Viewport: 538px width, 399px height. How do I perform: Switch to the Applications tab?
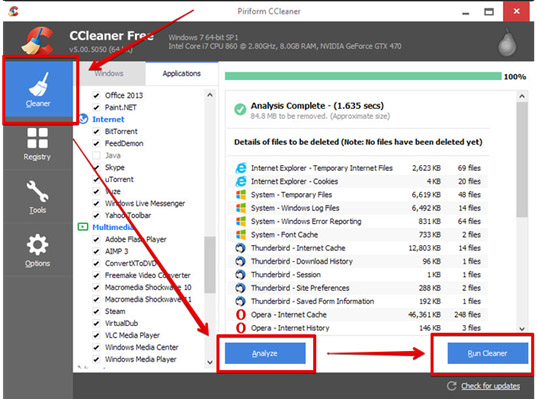click(x=182, y=73)
